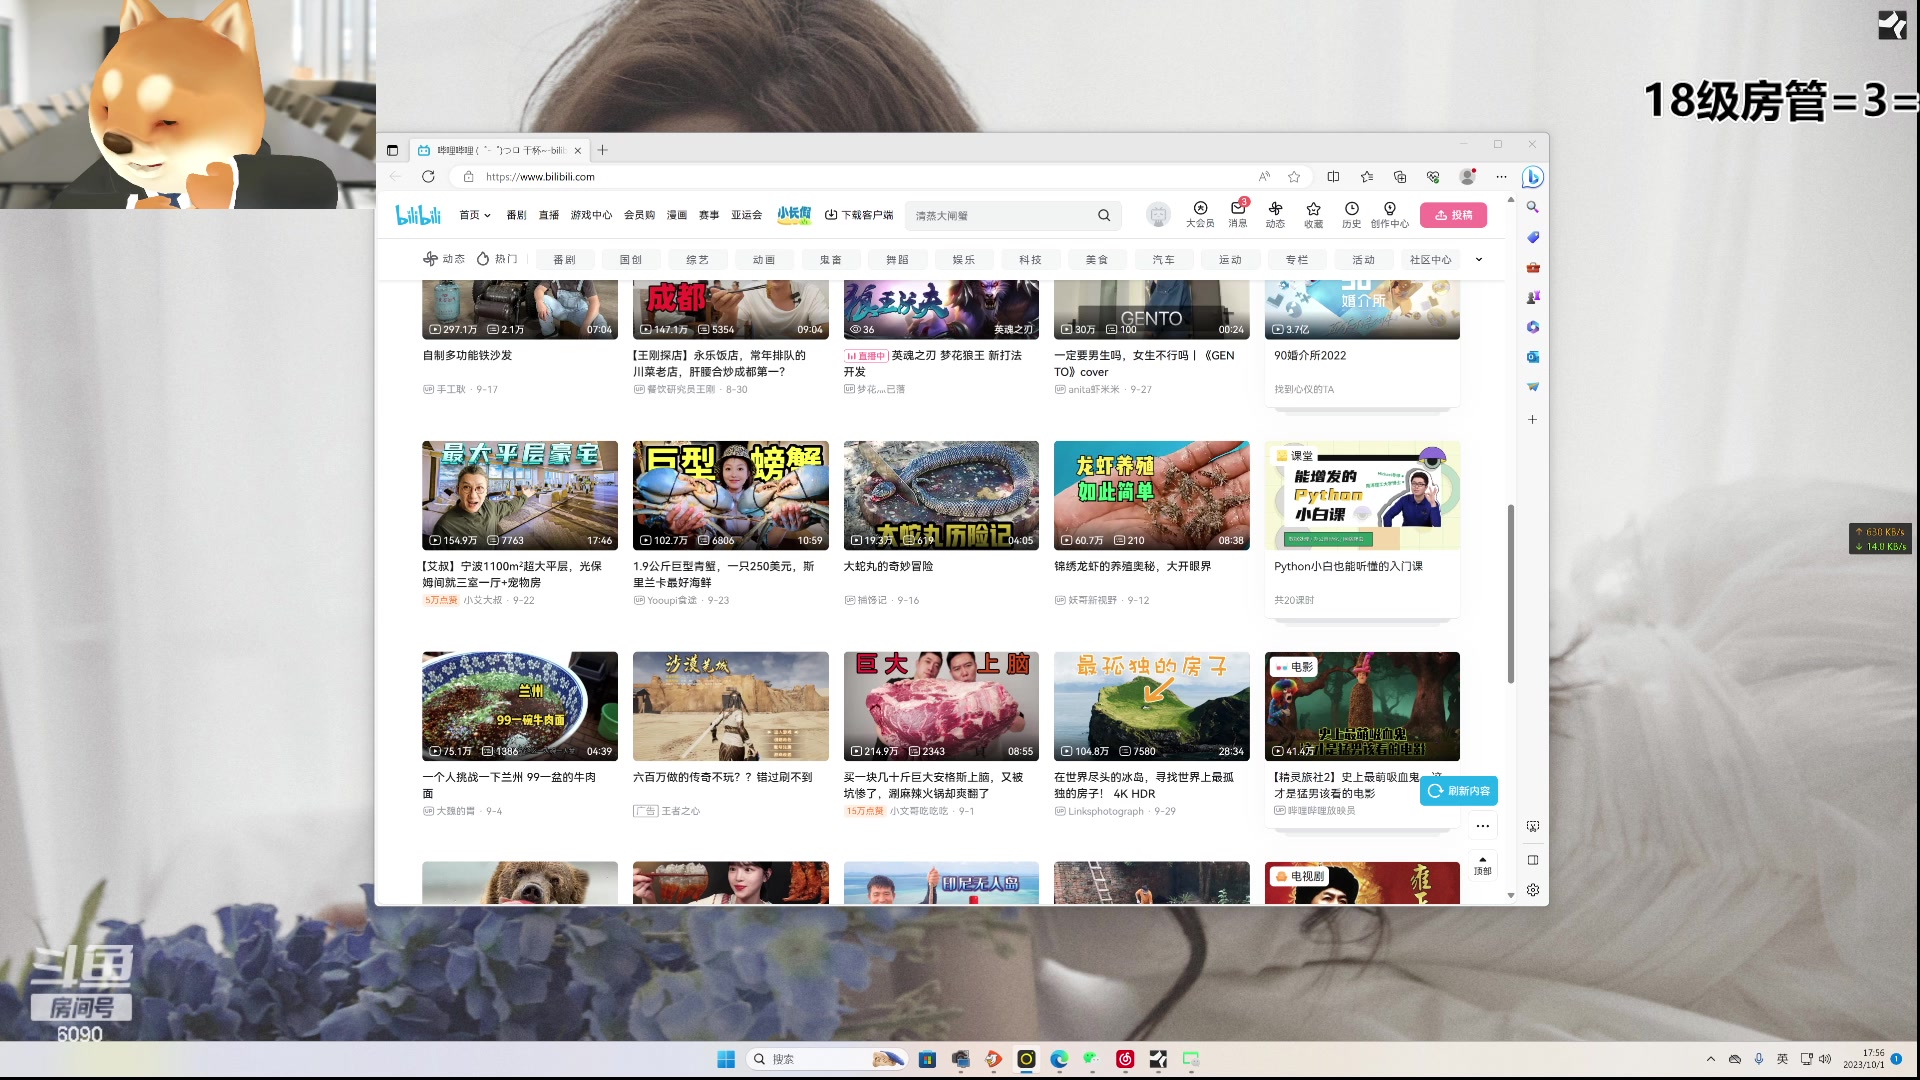The image size is (1920, 1080).
Task: Open 直播 in top navigation
Action: pos(549,215)
